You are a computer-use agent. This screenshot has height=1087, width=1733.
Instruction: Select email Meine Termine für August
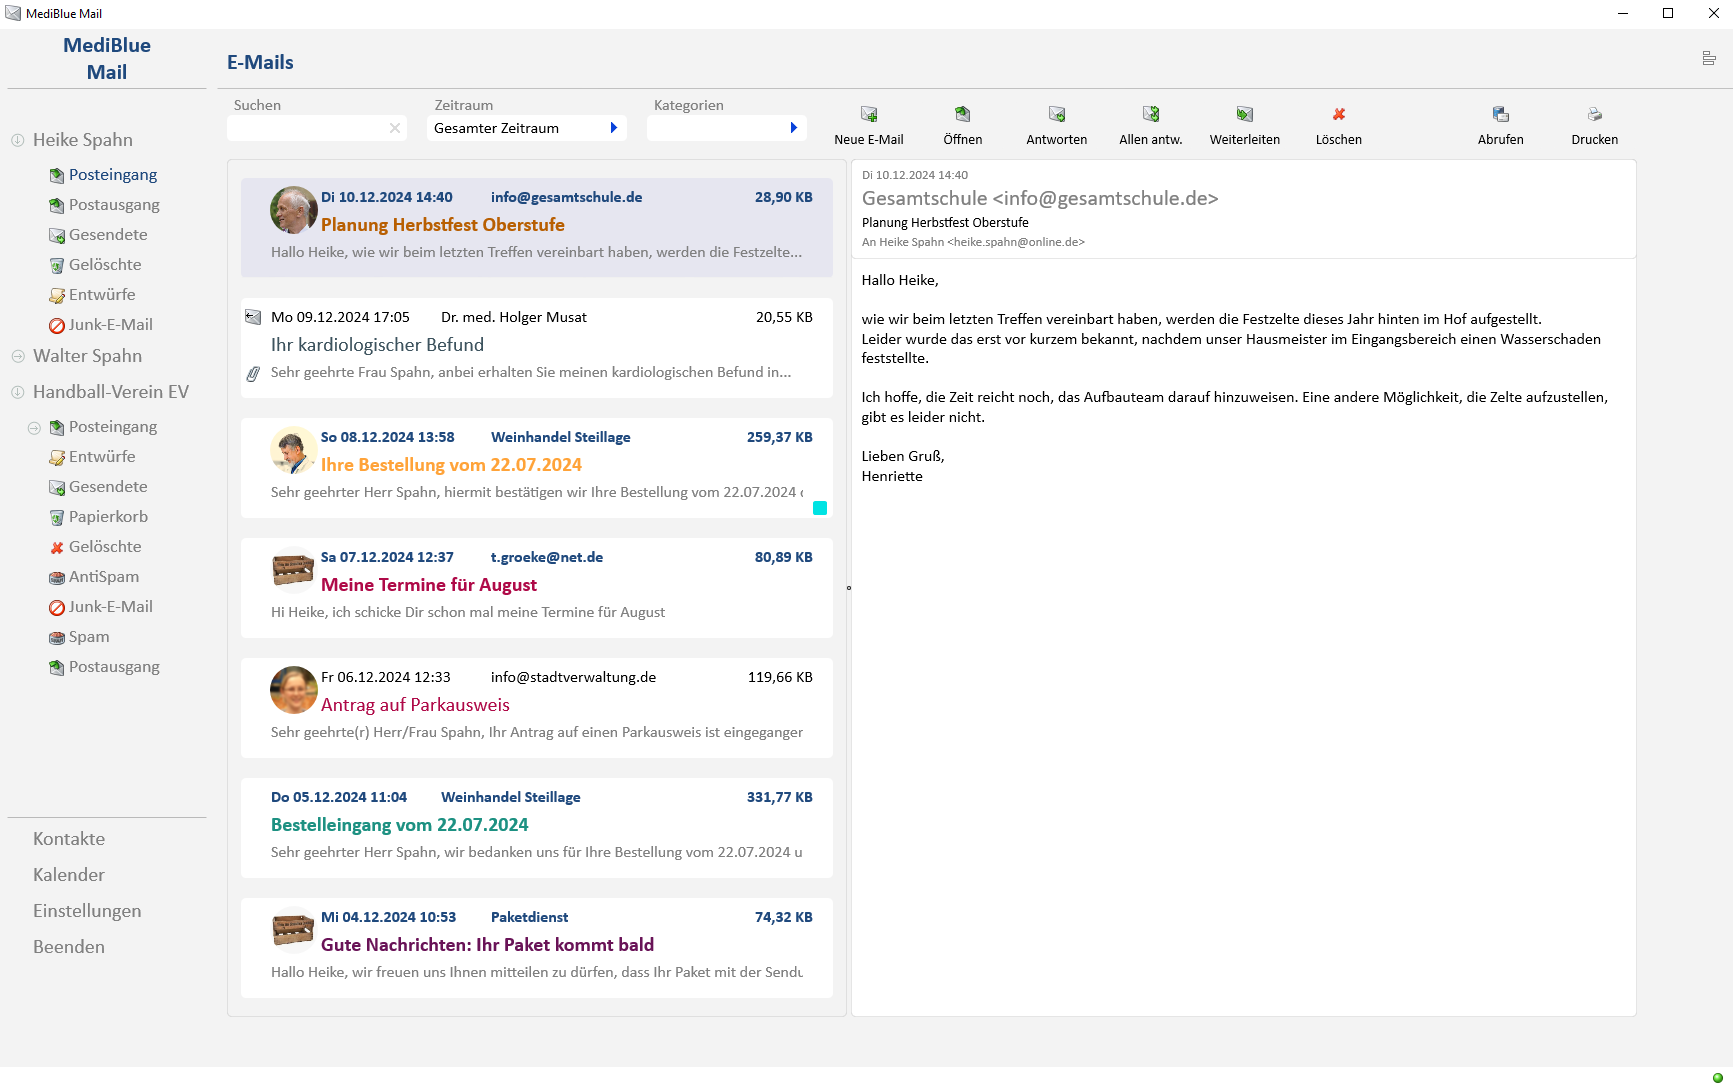tap(537, 587)
